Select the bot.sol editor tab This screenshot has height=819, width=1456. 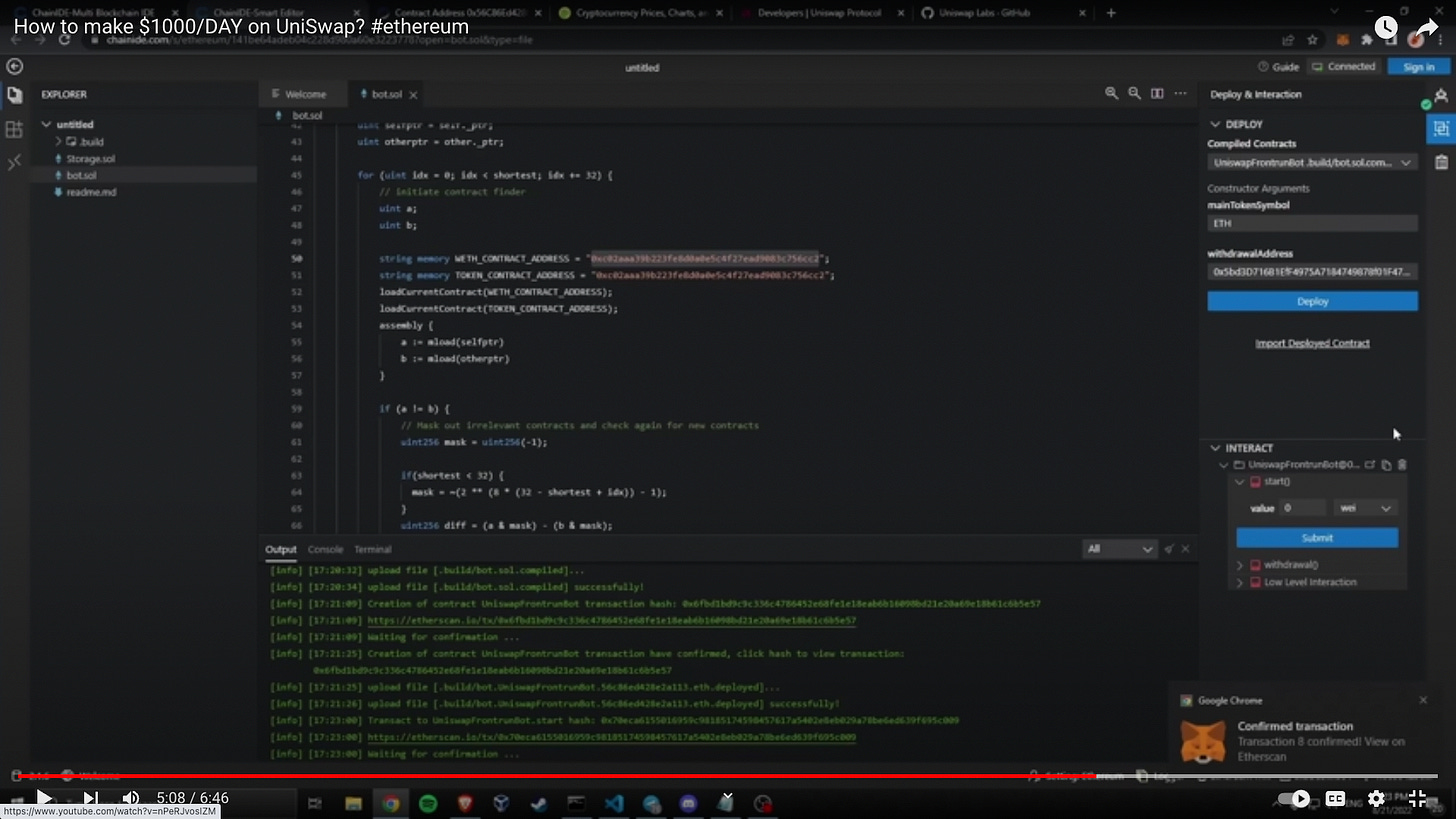pos(385,94)
